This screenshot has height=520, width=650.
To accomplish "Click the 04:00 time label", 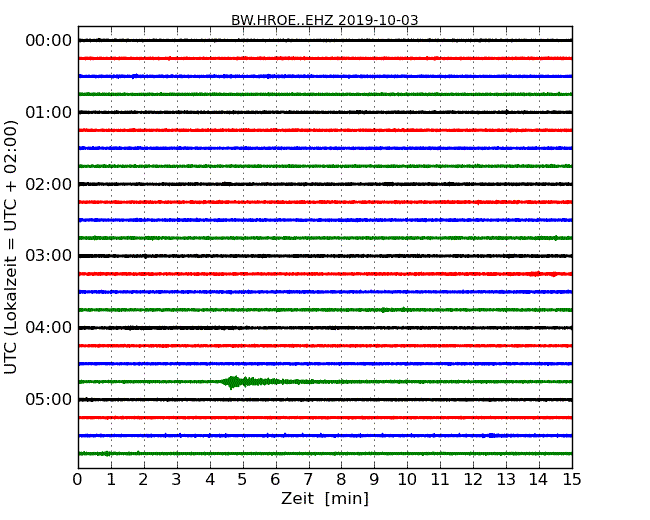I will [x=49, y=328].
